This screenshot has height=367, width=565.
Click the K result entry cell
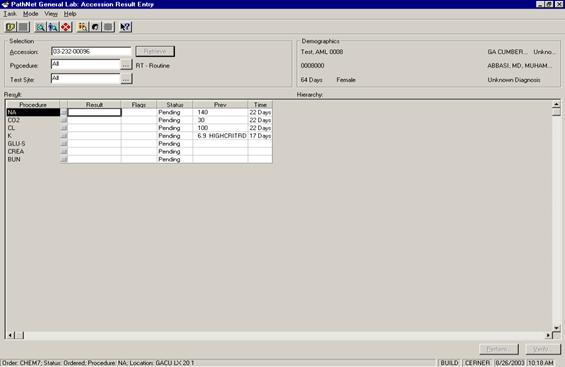point(94,136)
